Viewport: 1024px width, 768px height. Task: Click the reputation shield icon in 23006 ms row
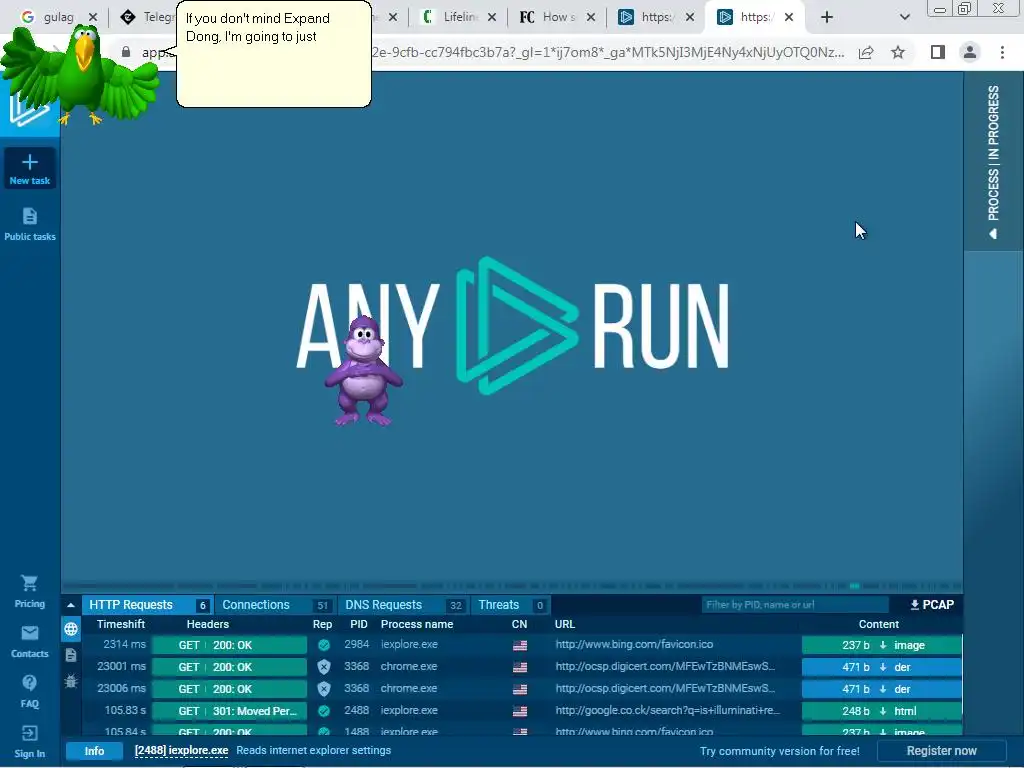[x=323, y=689]
